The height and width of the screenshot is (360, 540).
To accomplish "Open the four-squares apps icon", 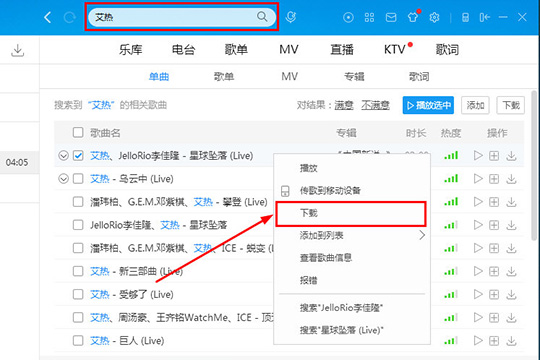I will pos(369,17).
